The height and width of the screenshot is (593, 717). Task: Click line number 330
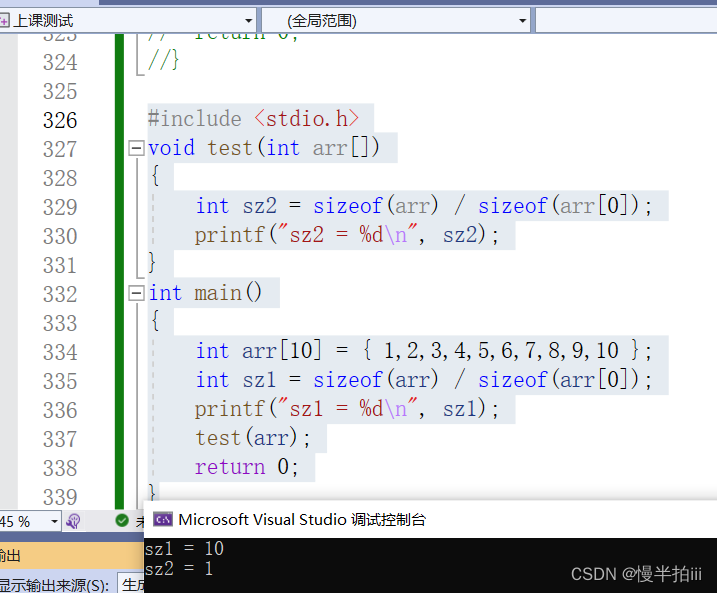[60, 236]
